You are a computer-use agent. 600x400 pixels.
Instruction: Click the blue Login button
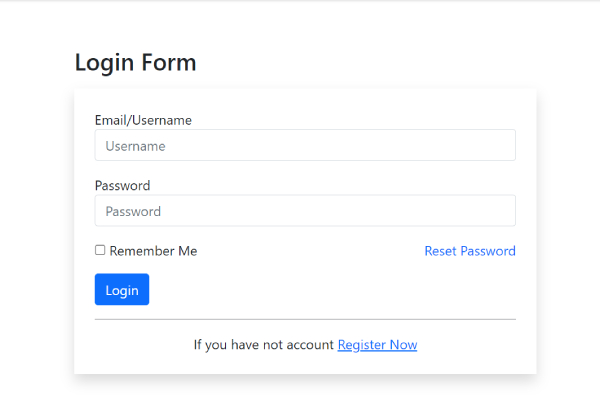(122, 289)
